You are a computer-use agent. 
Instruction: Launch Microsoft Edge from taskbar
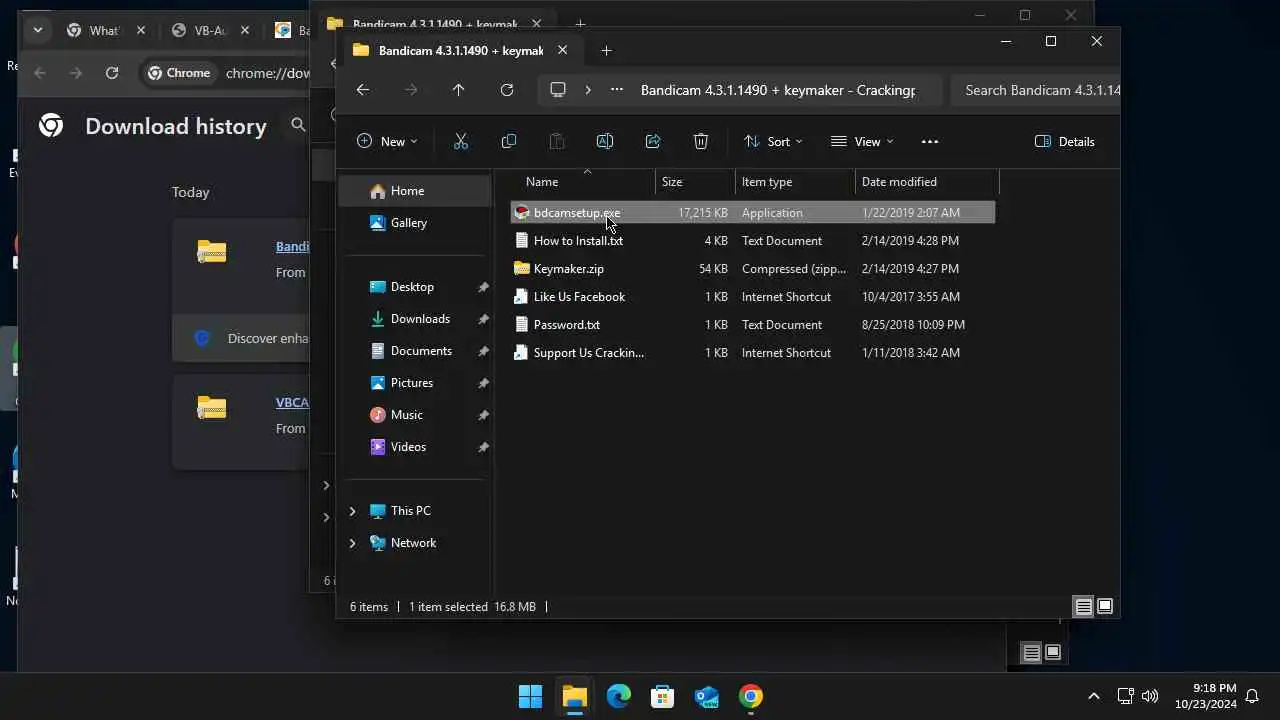point(618,696)
